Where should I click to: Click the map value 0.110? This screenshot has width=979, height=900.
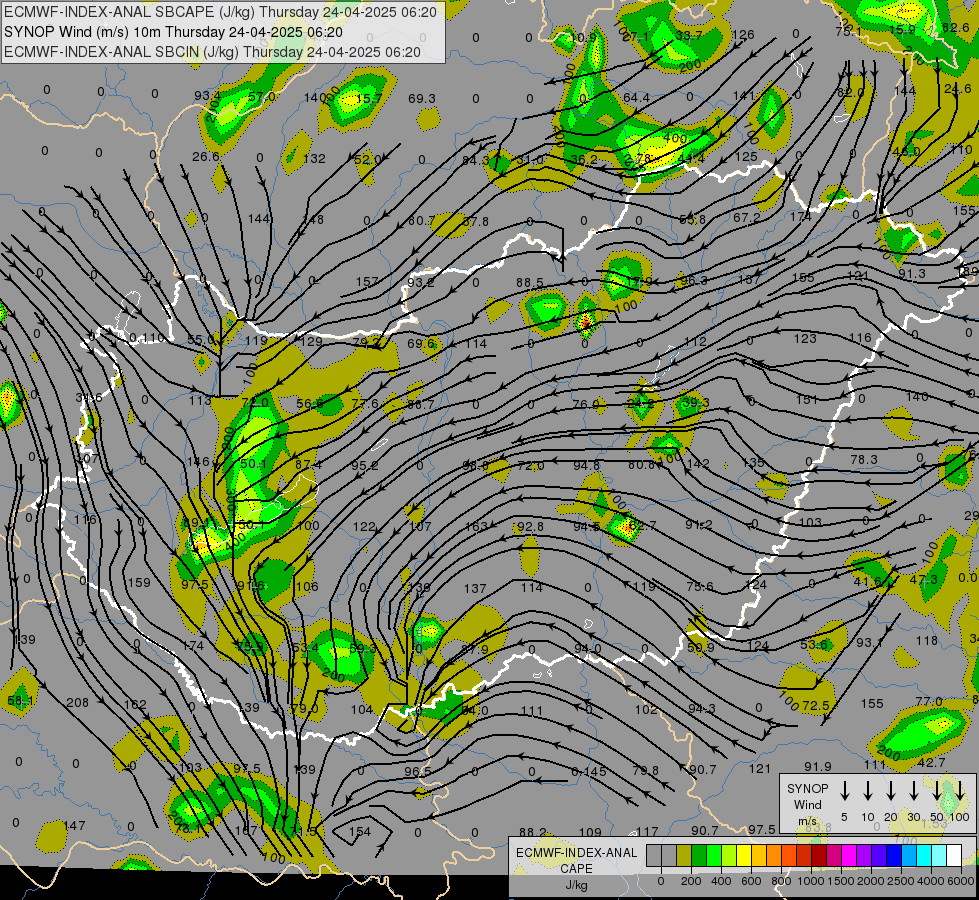147,338
